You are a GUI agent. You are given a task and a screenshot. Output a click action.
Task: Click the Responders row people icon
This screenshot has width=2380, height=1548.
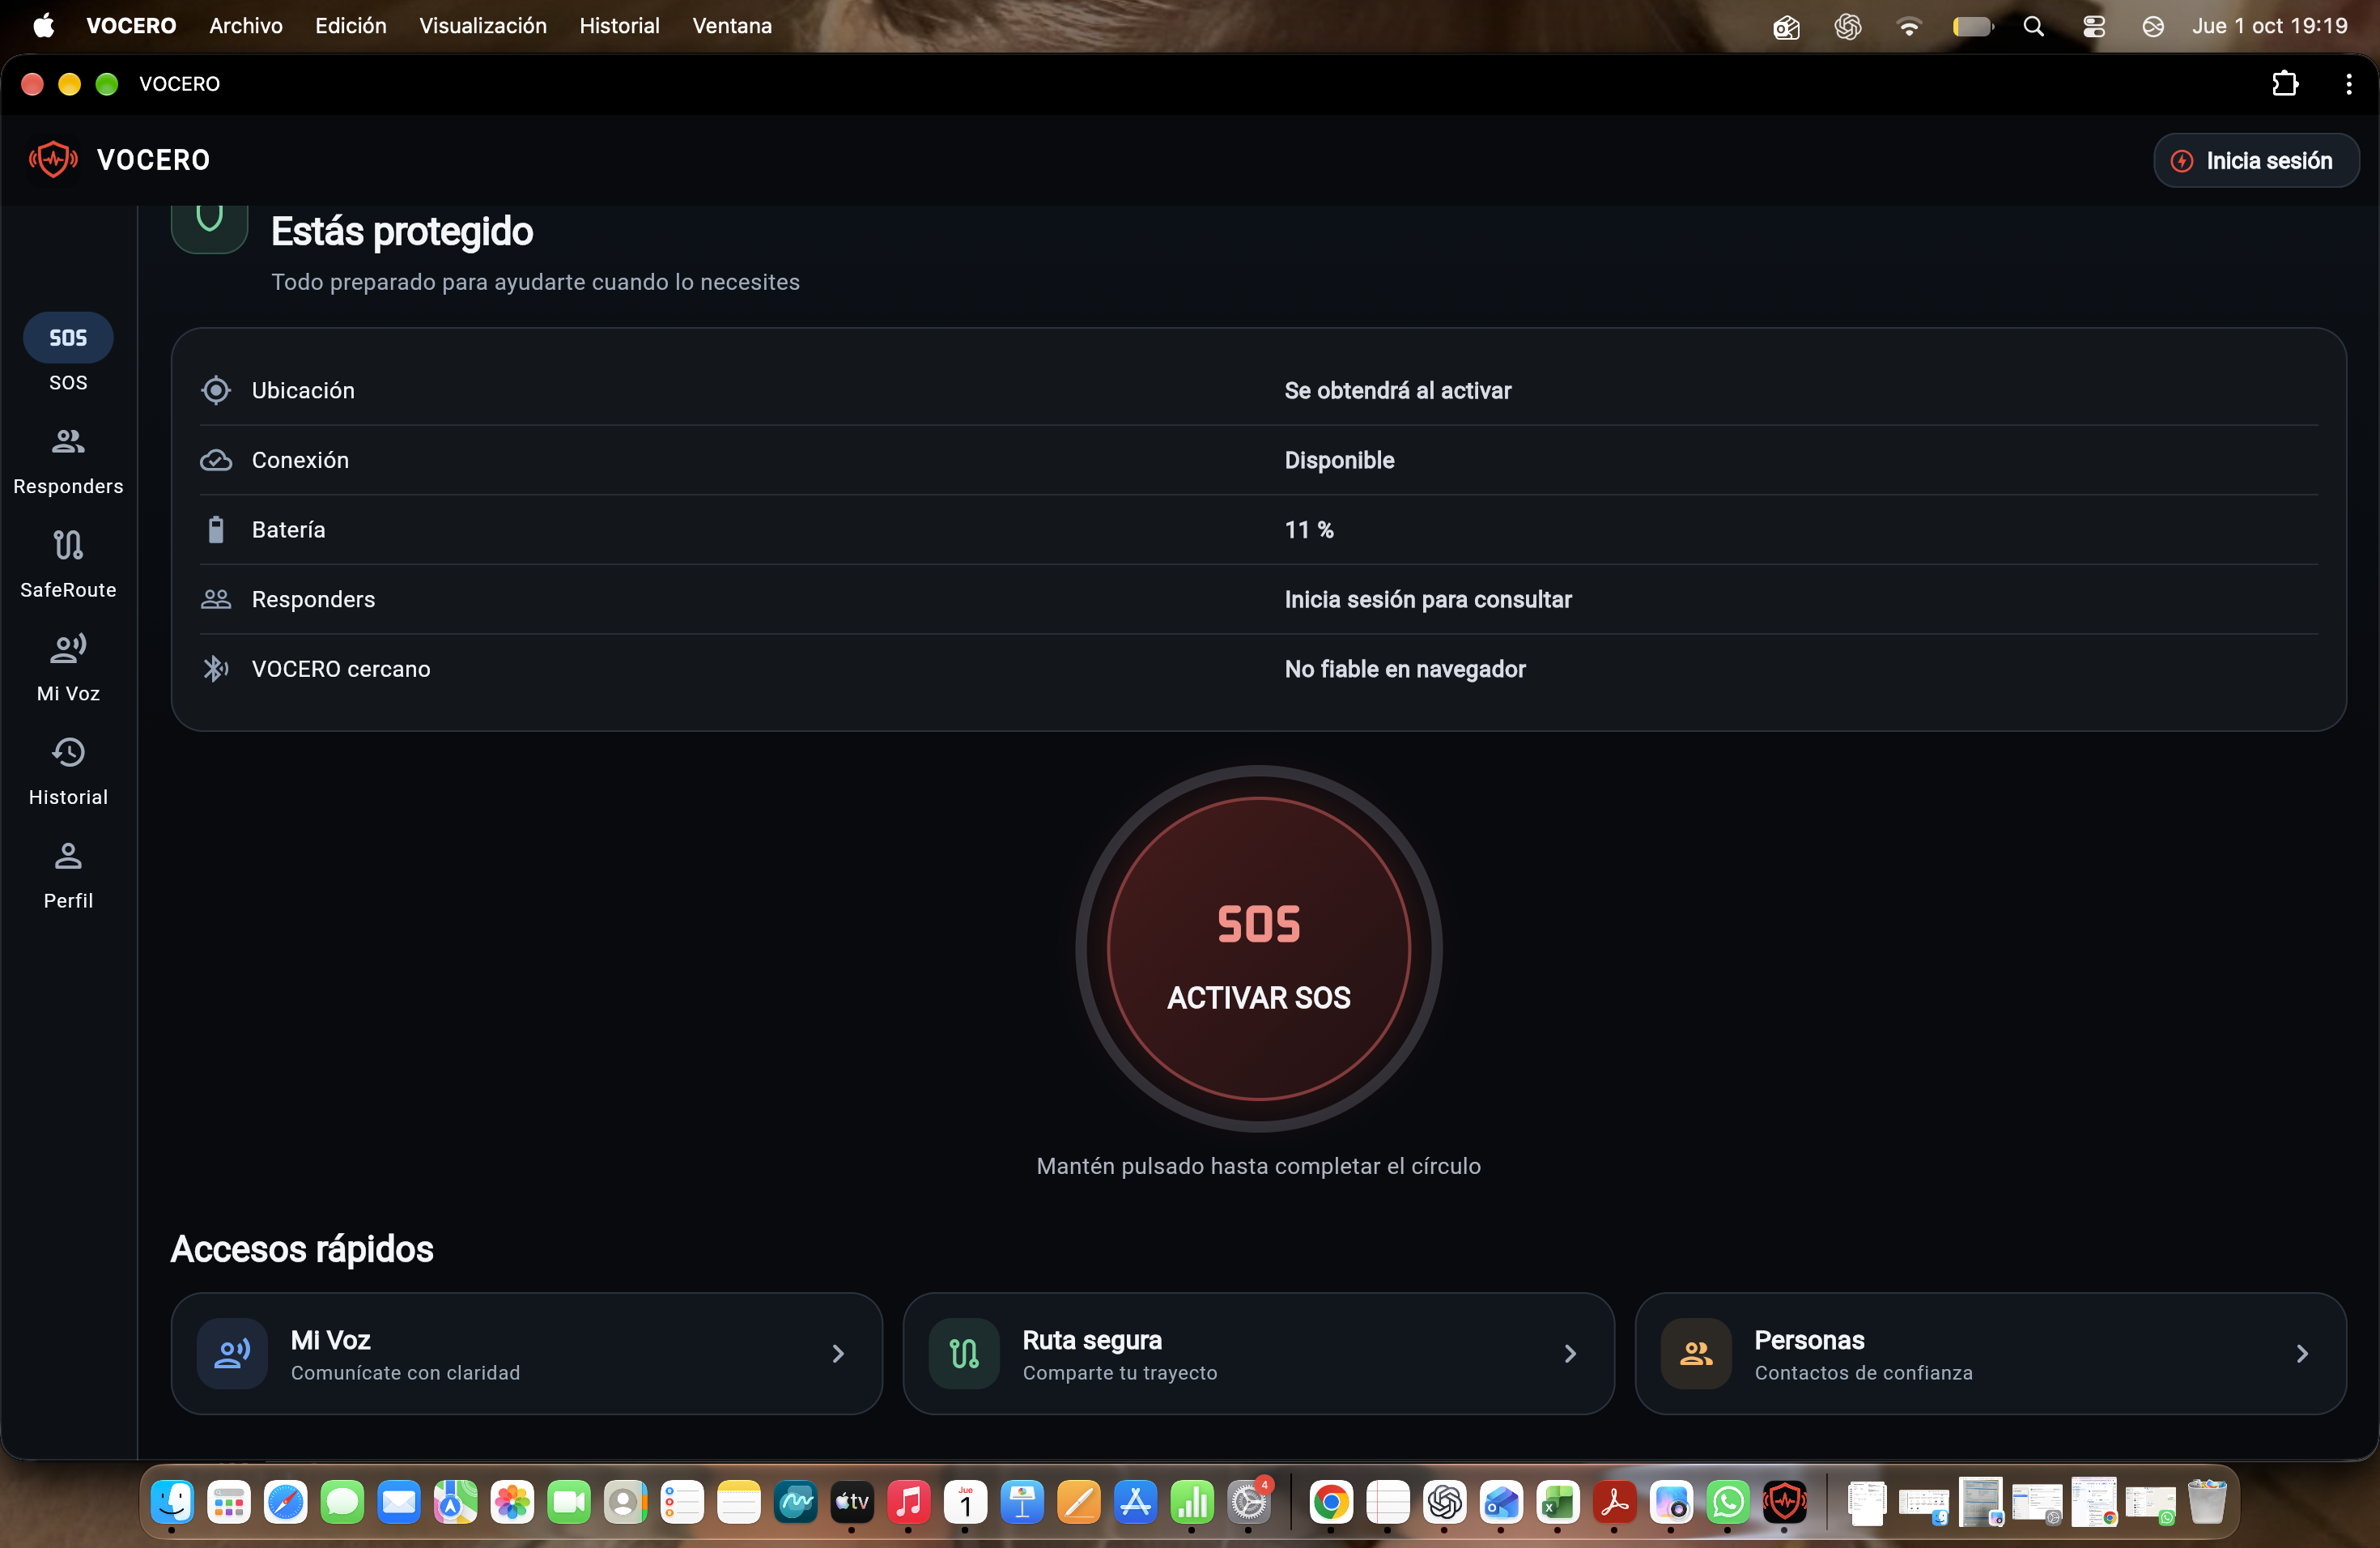(x=216, y=599)
